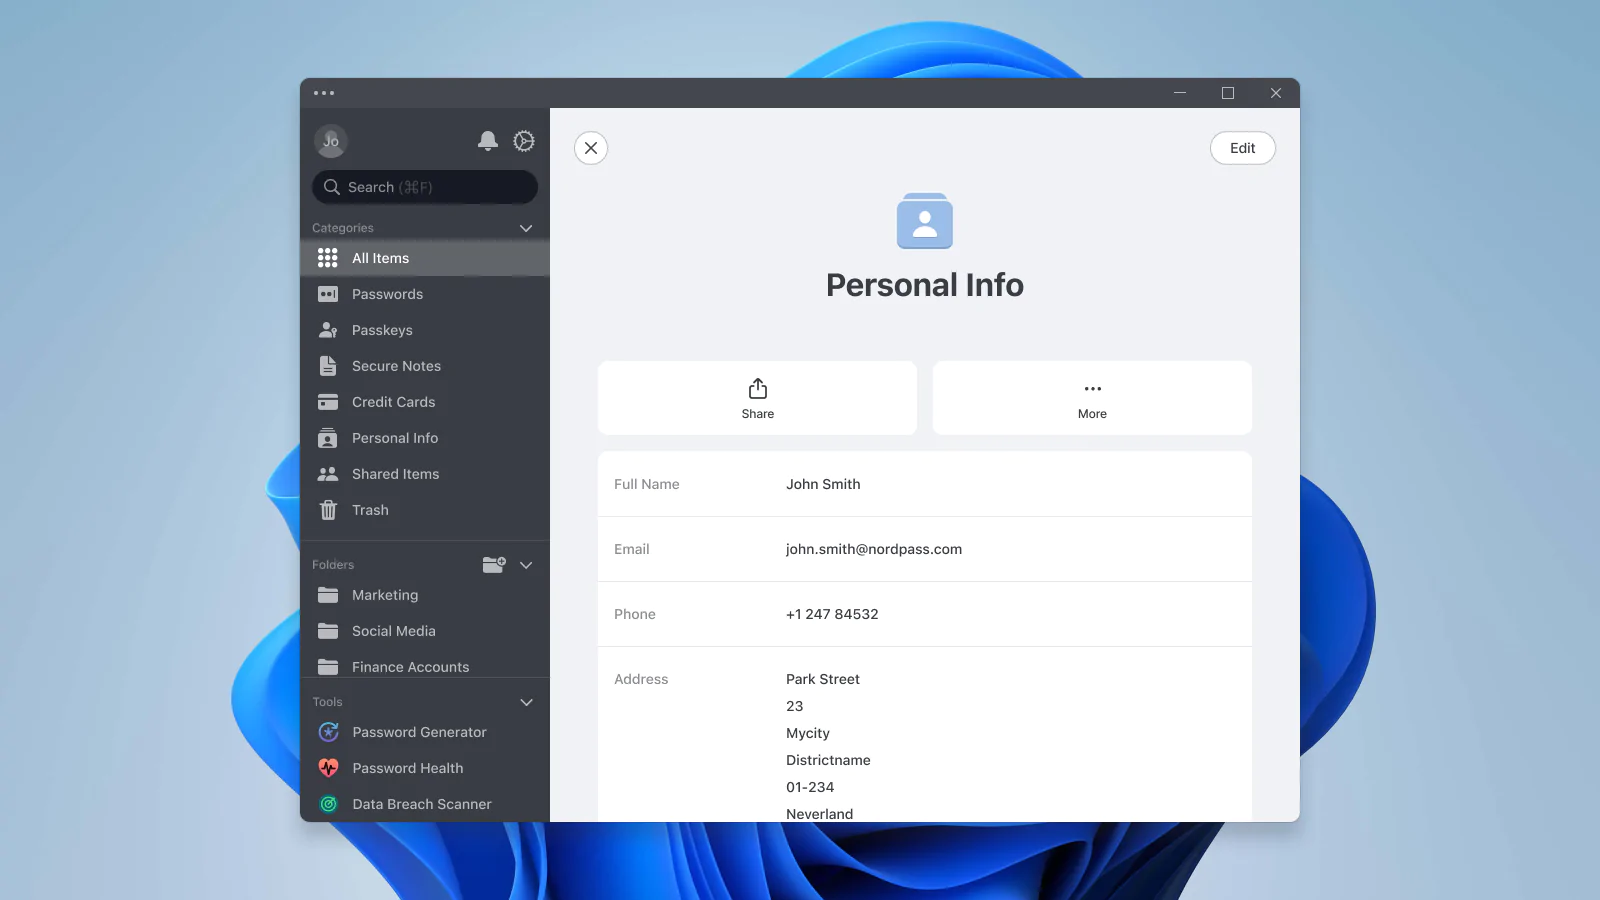Open Shared Items category
This screenshot has height=900, width=1600.
pyautogui.click(x=425, y=474)
